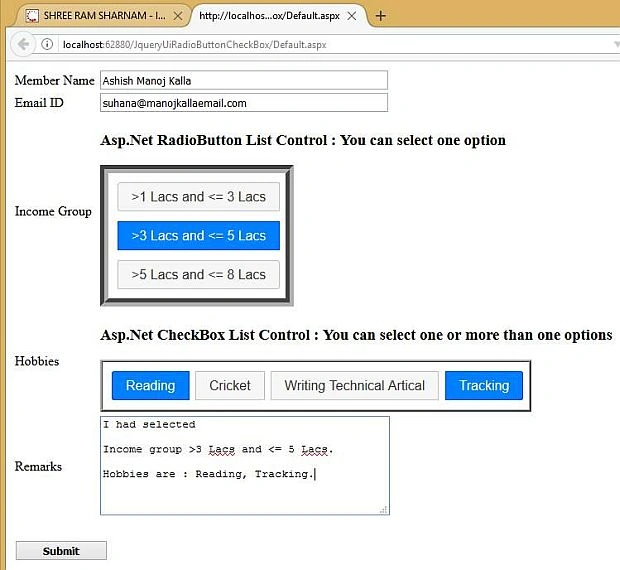Click the Email ID text field
Image resolution: width=620 pixels, height=570 pixels.
click(x=244, y=103)
